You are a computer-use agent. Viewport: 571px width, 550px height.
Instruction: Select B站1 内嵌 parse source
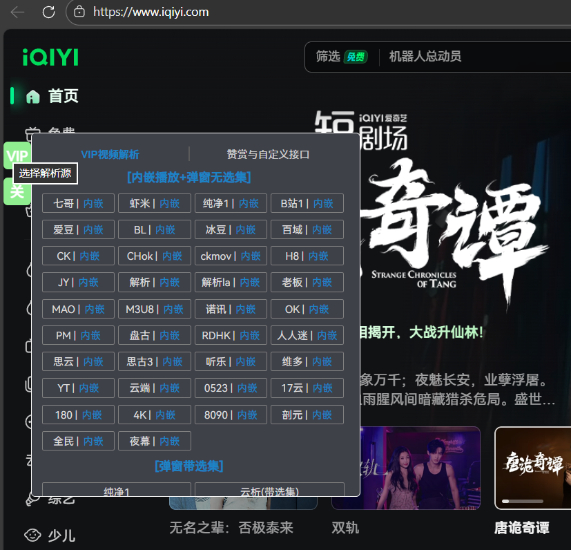[x=307, y=203]
